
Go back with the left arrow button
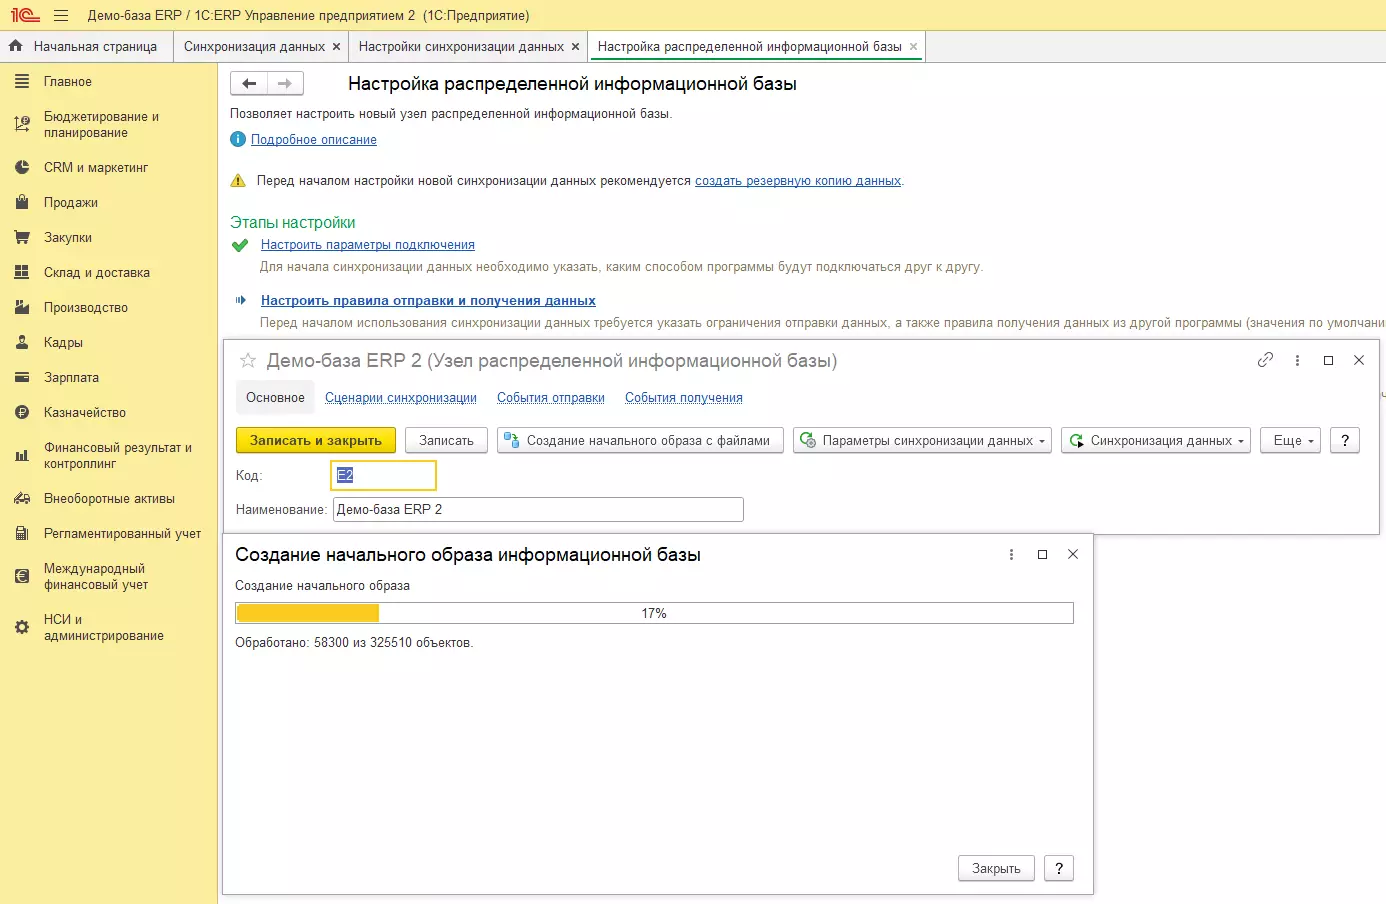[x=249, y=84]
